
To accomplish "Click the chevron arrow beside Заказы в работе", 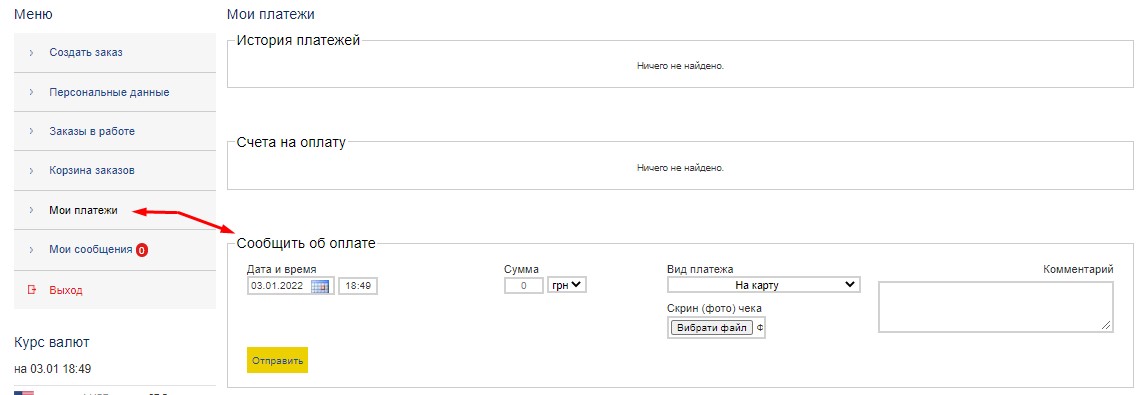I will click(31, 131).
